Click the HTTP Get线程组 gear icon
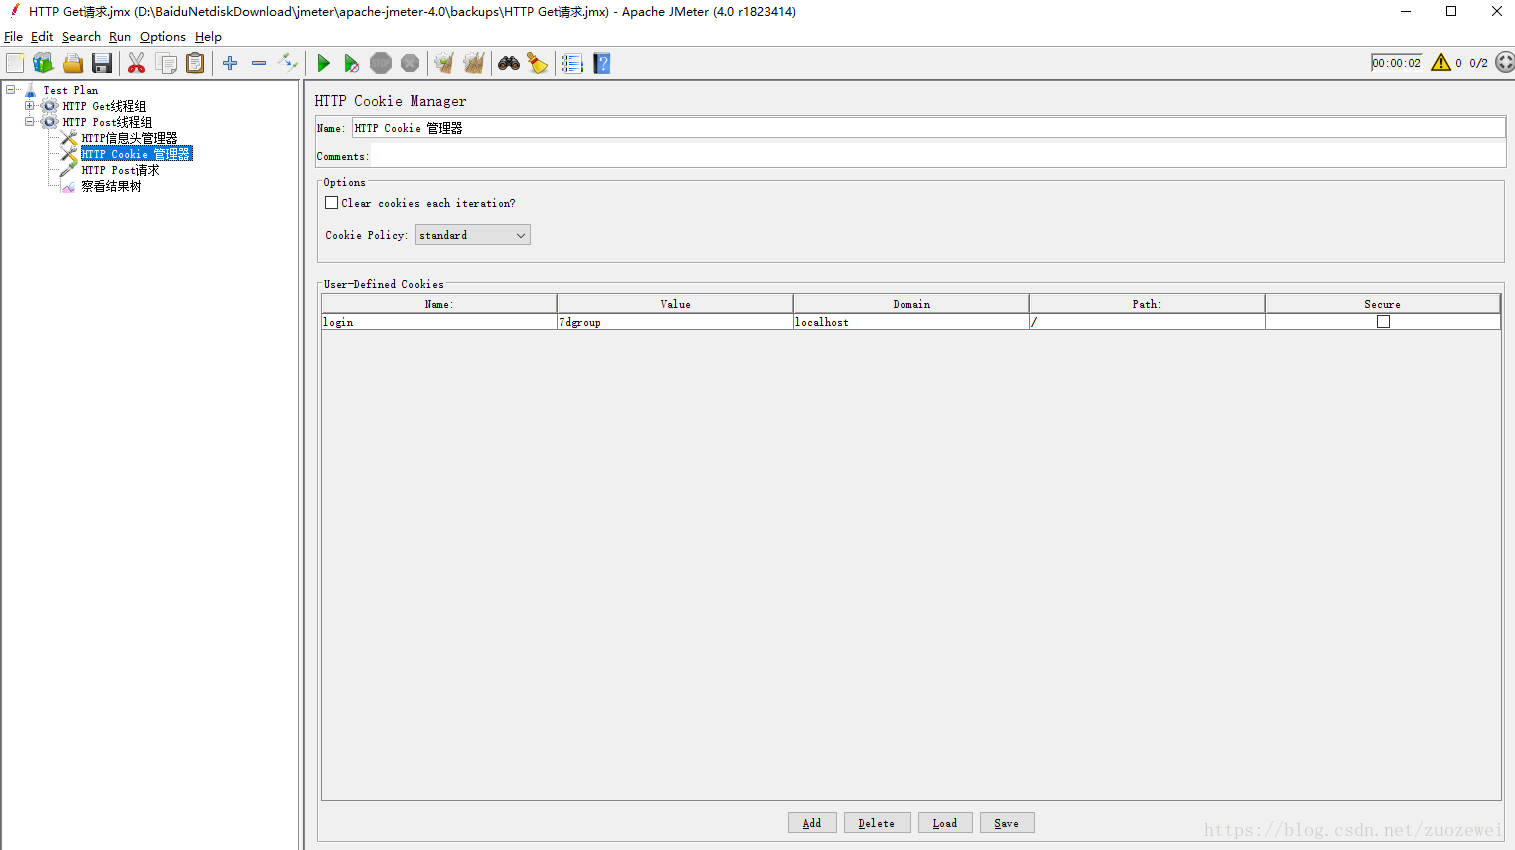This screenshot has height=850, width=1515. [x=49, y=106]
